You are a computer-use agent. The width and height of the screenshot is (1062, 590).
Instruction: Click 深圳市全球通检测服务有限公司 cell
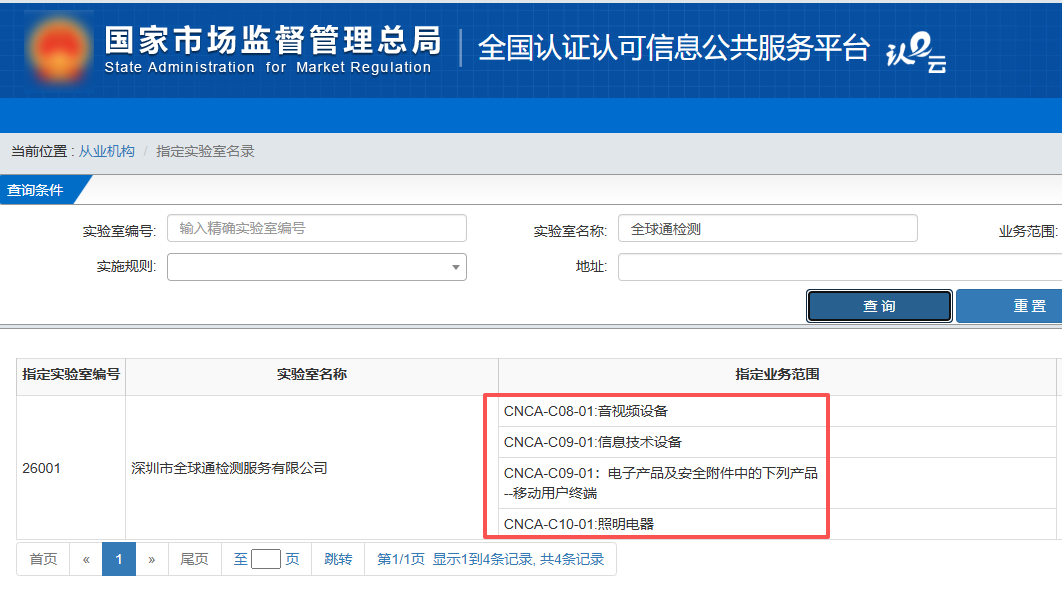pos(312,468)
